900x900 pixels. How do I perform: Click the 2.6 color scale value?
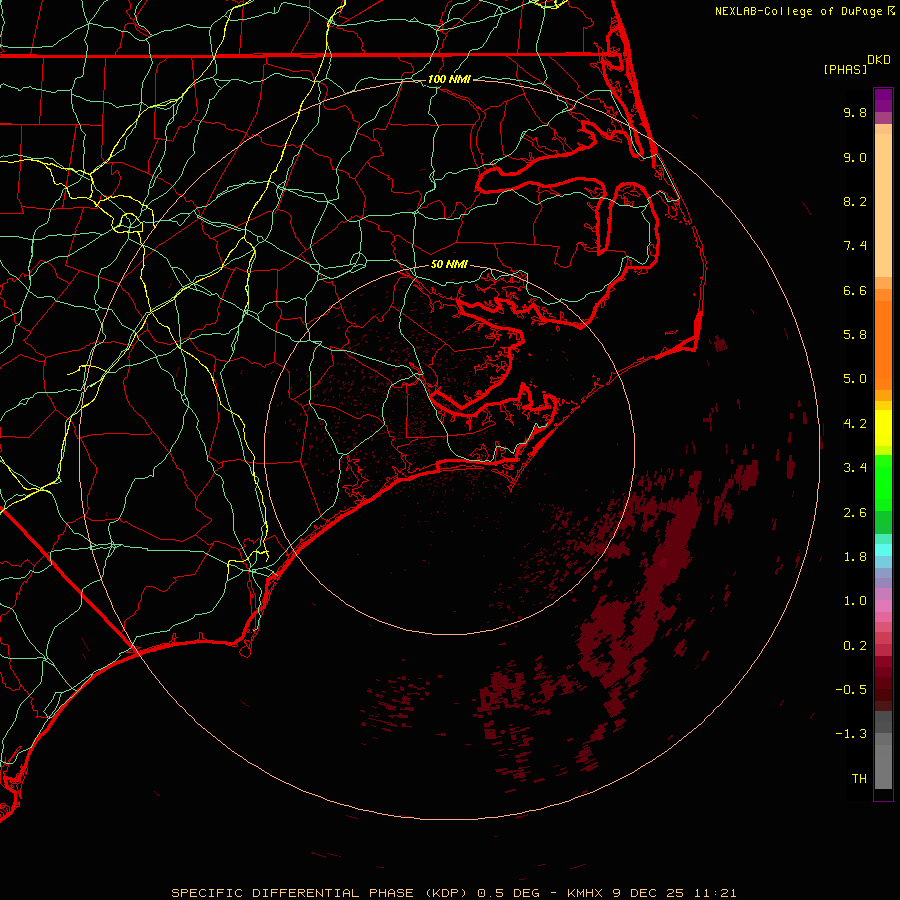click(855, 513)
